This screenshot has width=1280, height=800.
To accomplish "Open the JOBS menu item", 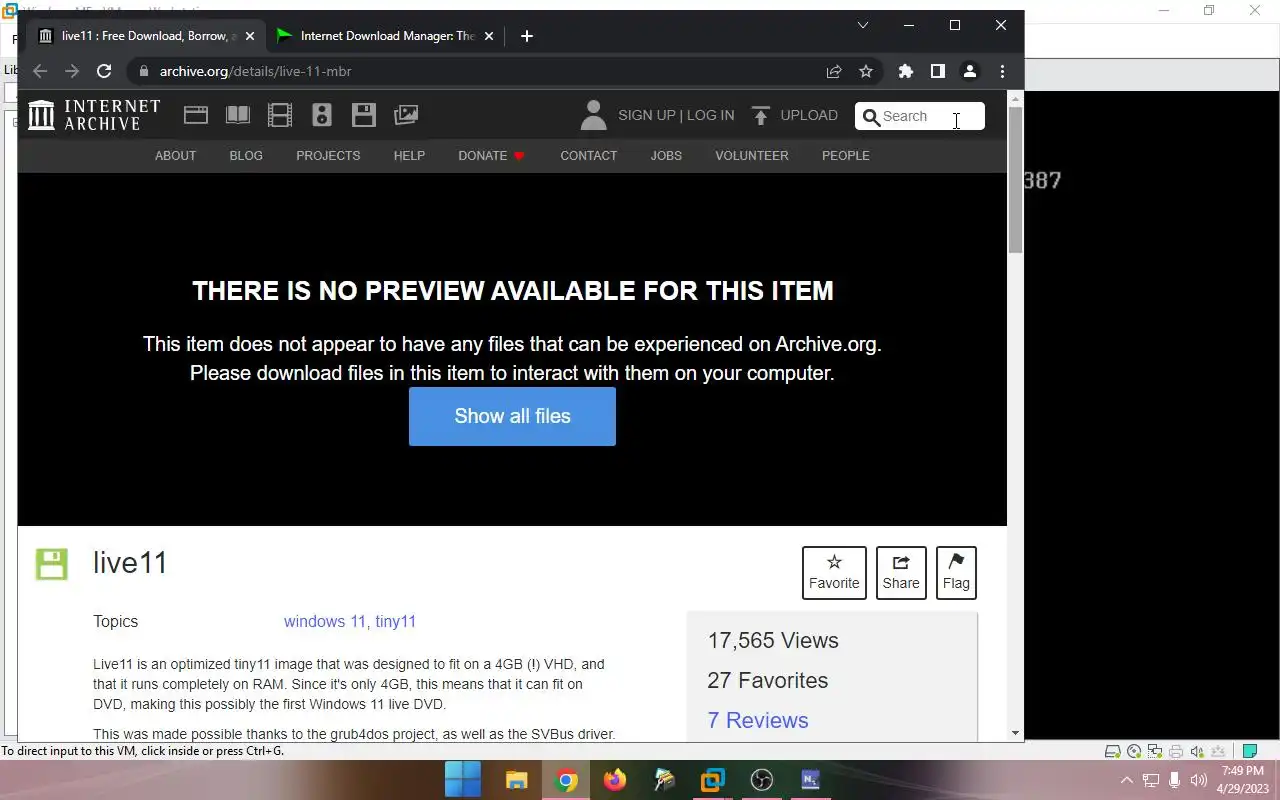I will (666, 155).
